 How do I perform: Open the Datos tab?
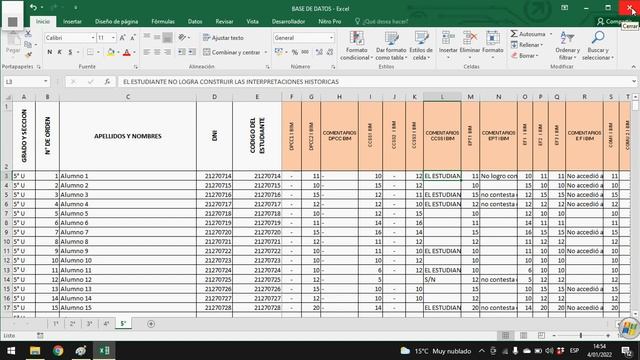195,21
